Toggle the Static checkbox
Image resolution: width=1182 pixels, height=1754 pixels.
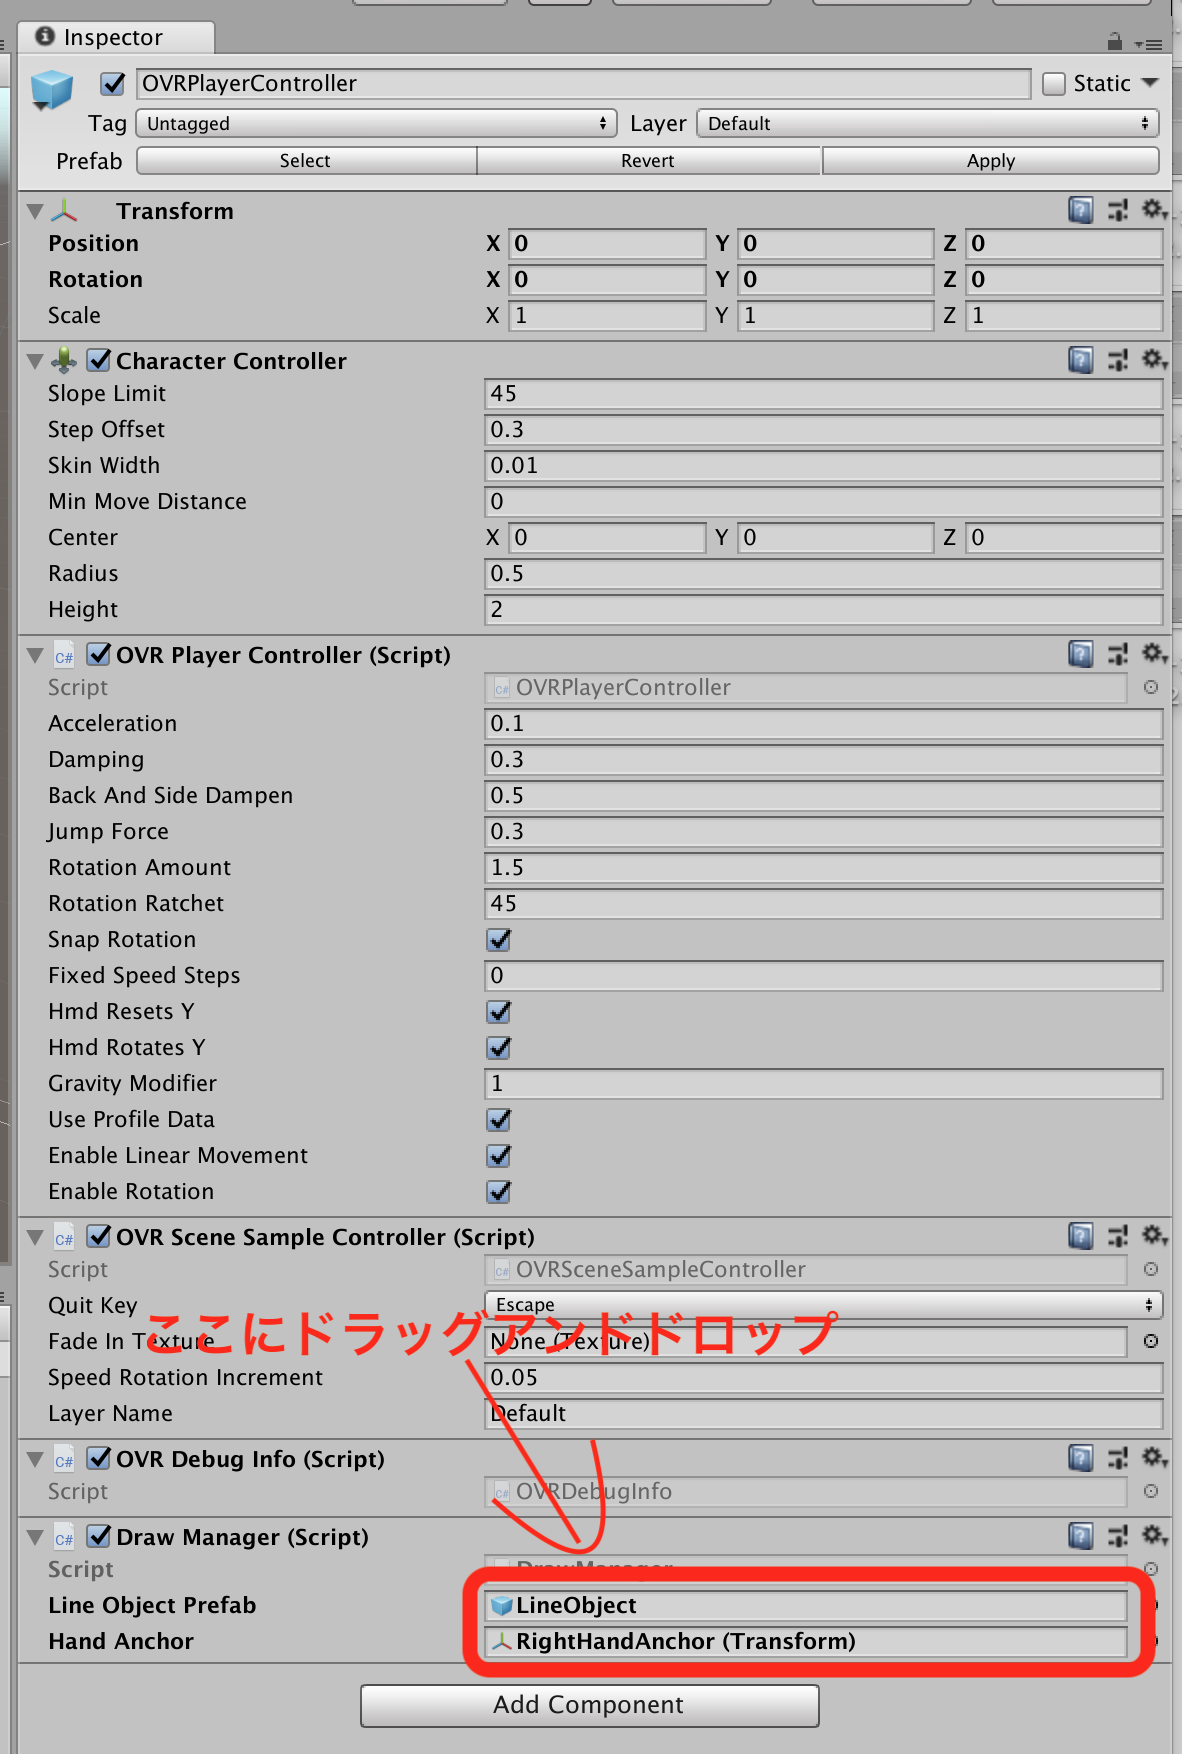[1054, 83]
